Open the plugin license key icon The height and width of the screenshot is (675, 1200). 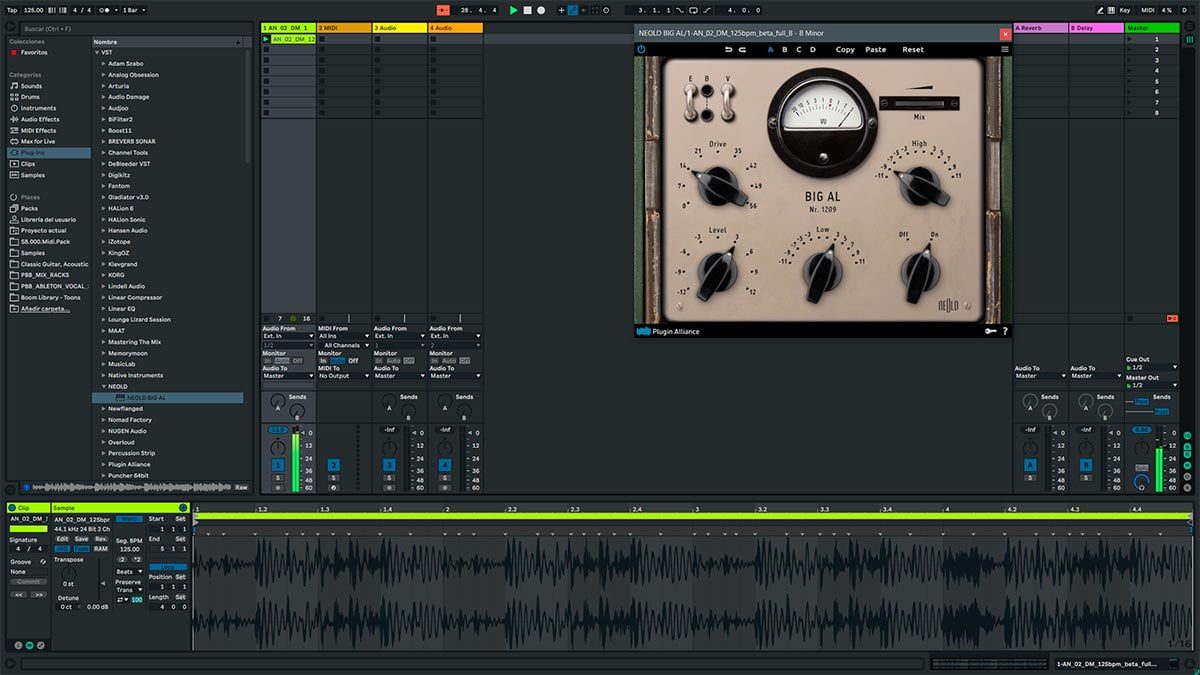(991, 331)
